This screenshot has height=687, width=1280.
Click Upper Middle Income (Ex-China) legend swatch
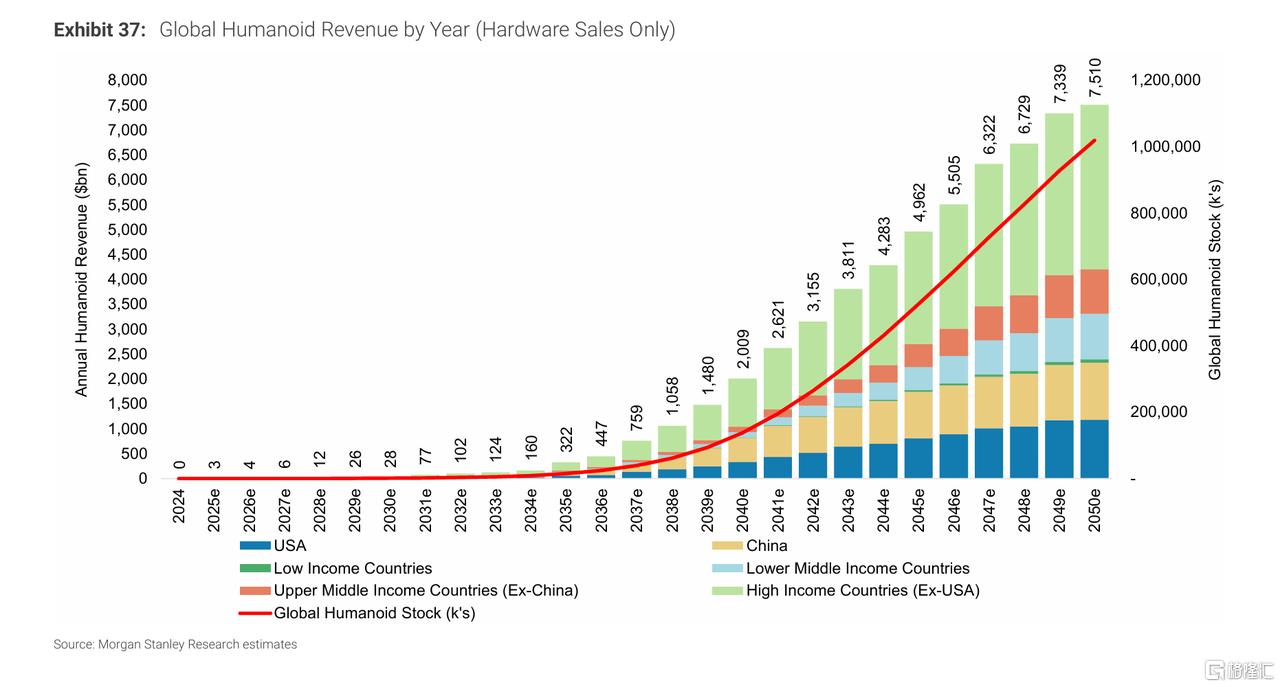click(x=255, y=590)
